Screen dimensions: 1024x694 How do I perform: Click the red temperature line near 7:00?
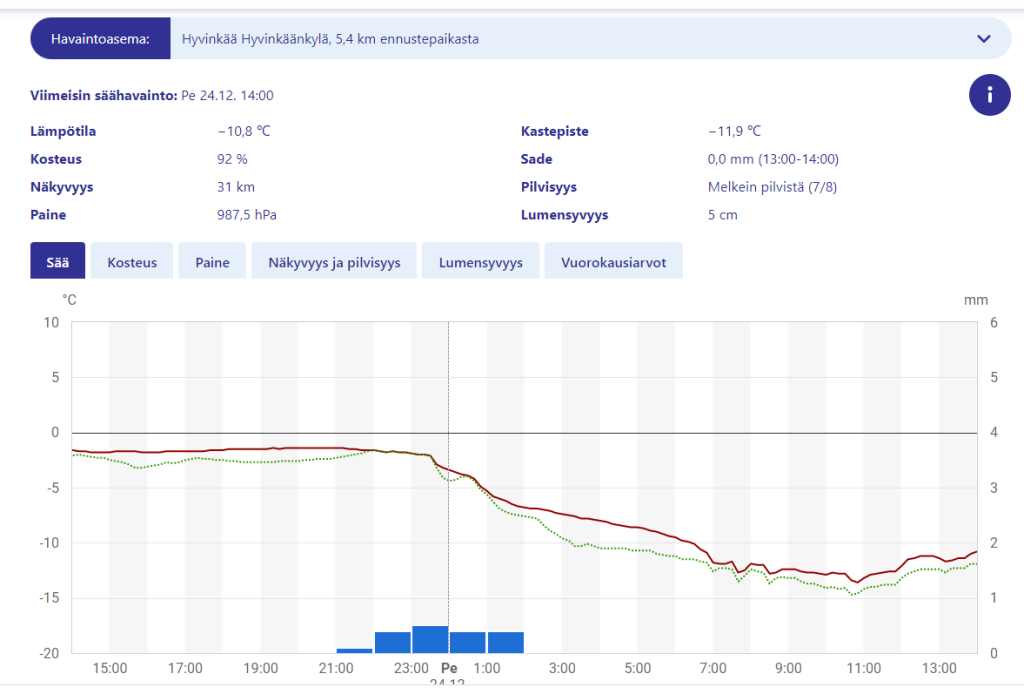coord(713,561)
